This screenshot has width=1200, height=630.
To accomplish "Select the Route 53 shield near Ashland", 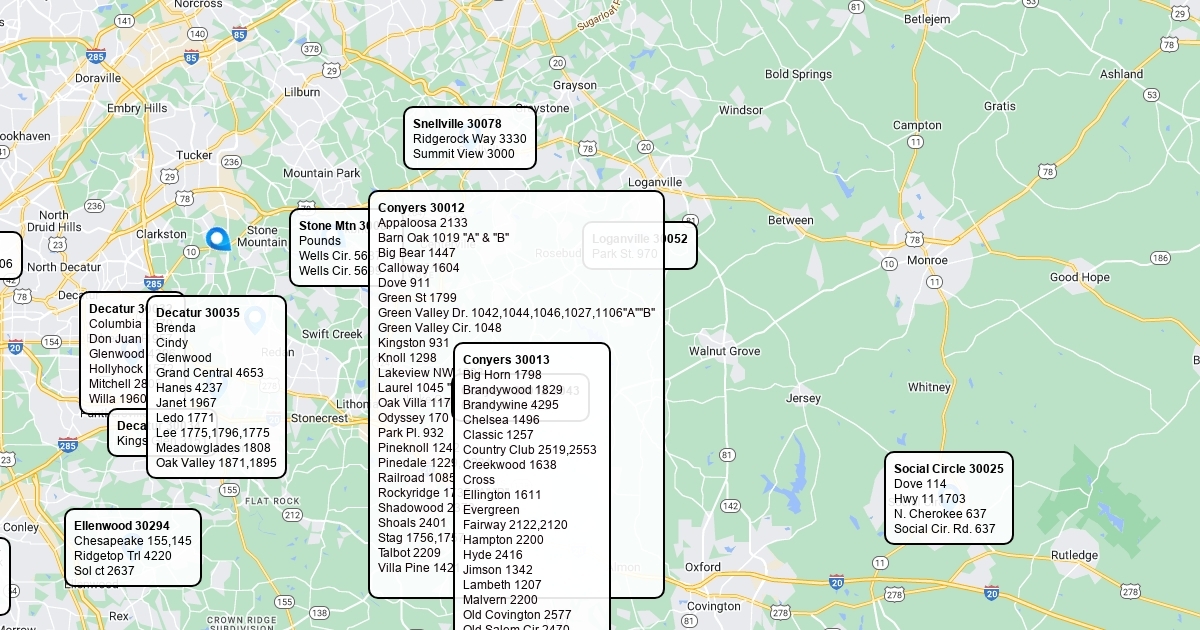I will coord(1152,95).
